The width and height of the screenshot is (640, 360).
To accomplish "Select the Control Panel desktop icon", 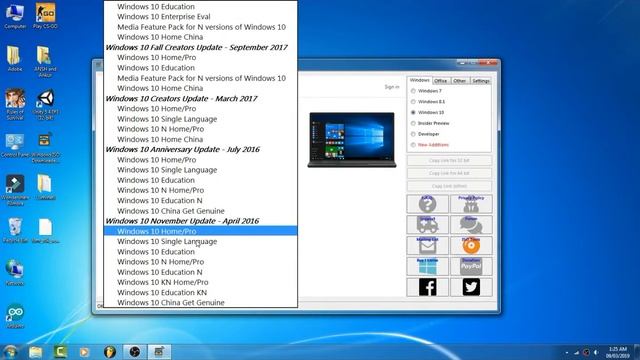I will 15,146.
